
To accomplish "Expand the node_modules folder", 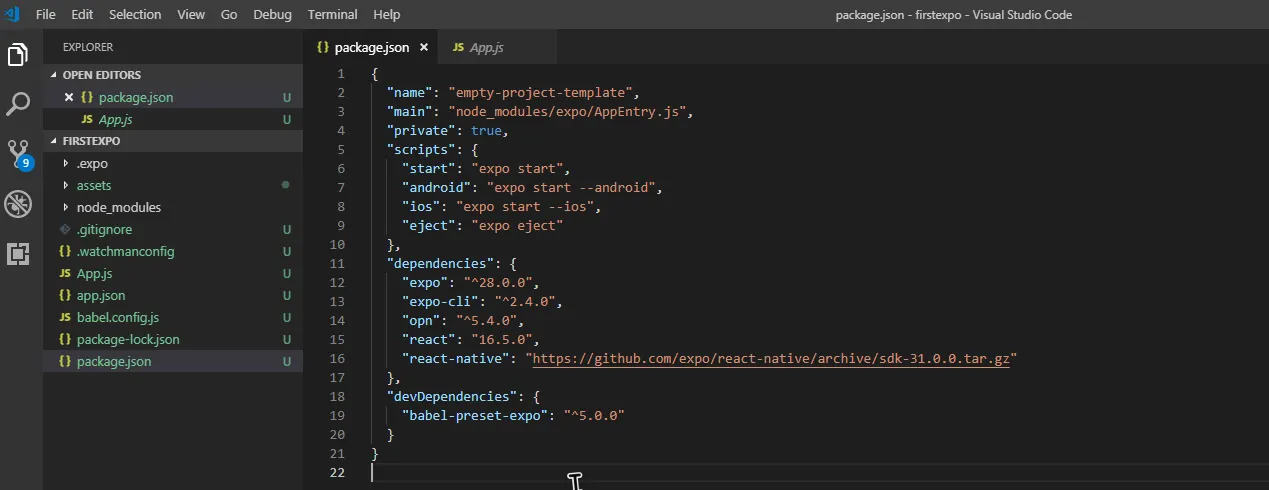I will pyautogui.click(x=118, y=207).
